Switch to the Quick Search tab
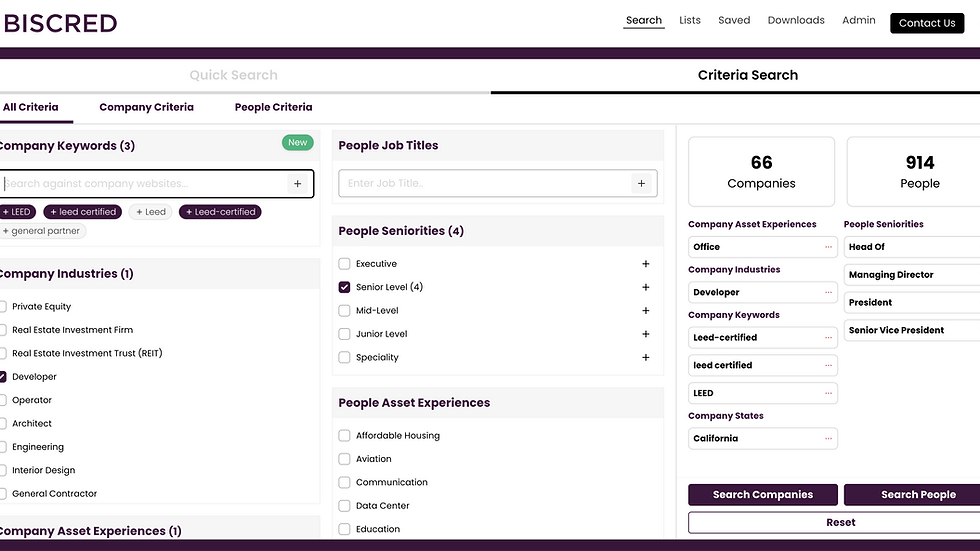Screen dimensions: 980x551 [x=234, y=75]
